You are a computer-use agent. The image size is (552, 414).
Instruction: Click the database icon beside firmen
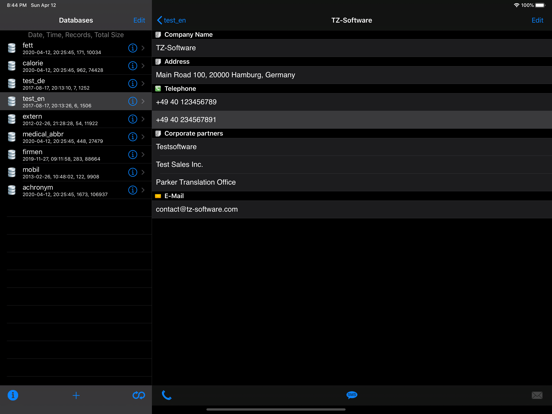12,155
